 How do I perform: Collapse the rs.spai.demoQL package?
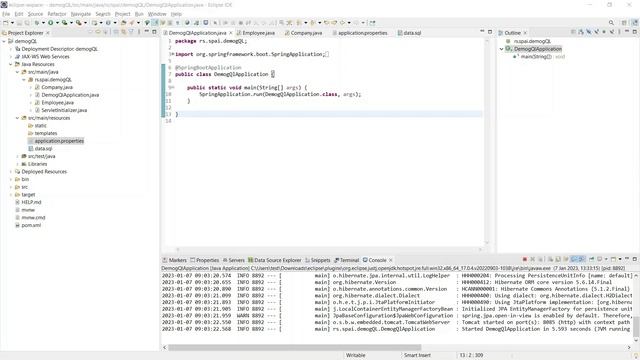point(24,80)
